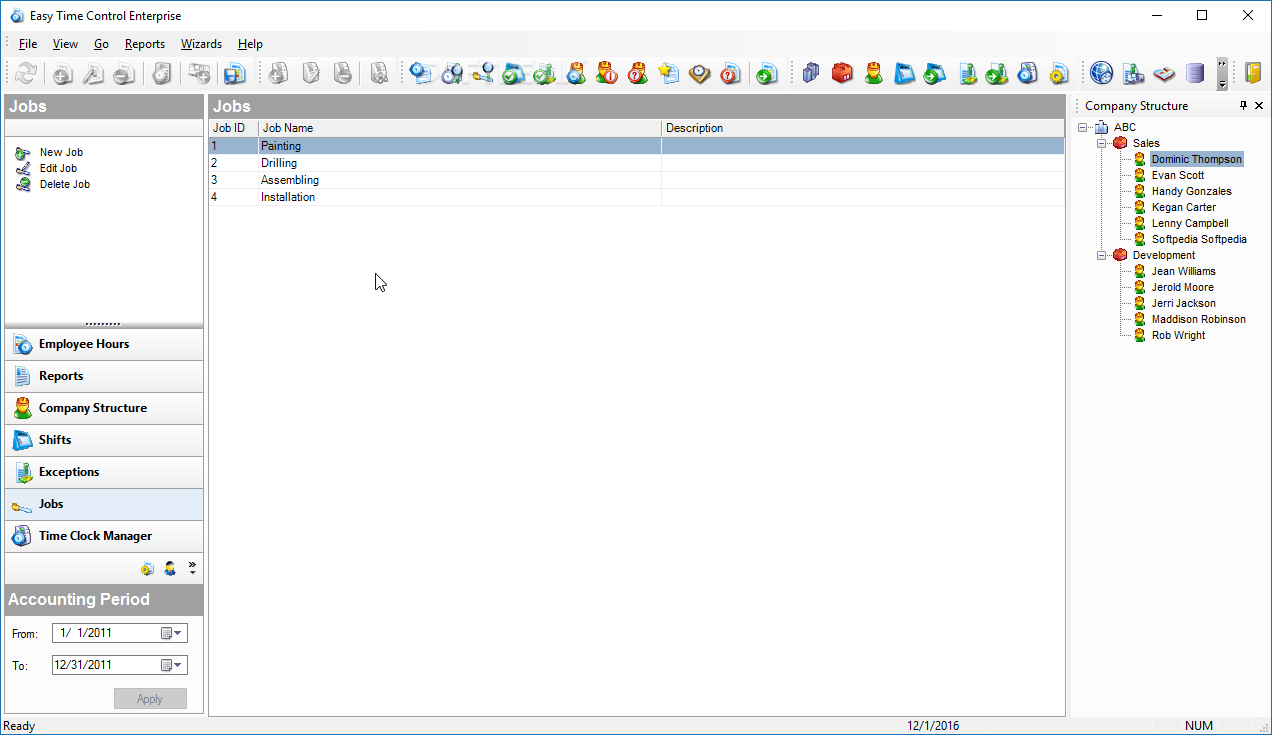Screen dimensions: 1272x735
Task: Open the Reports menu
Action: coord(145,44)
